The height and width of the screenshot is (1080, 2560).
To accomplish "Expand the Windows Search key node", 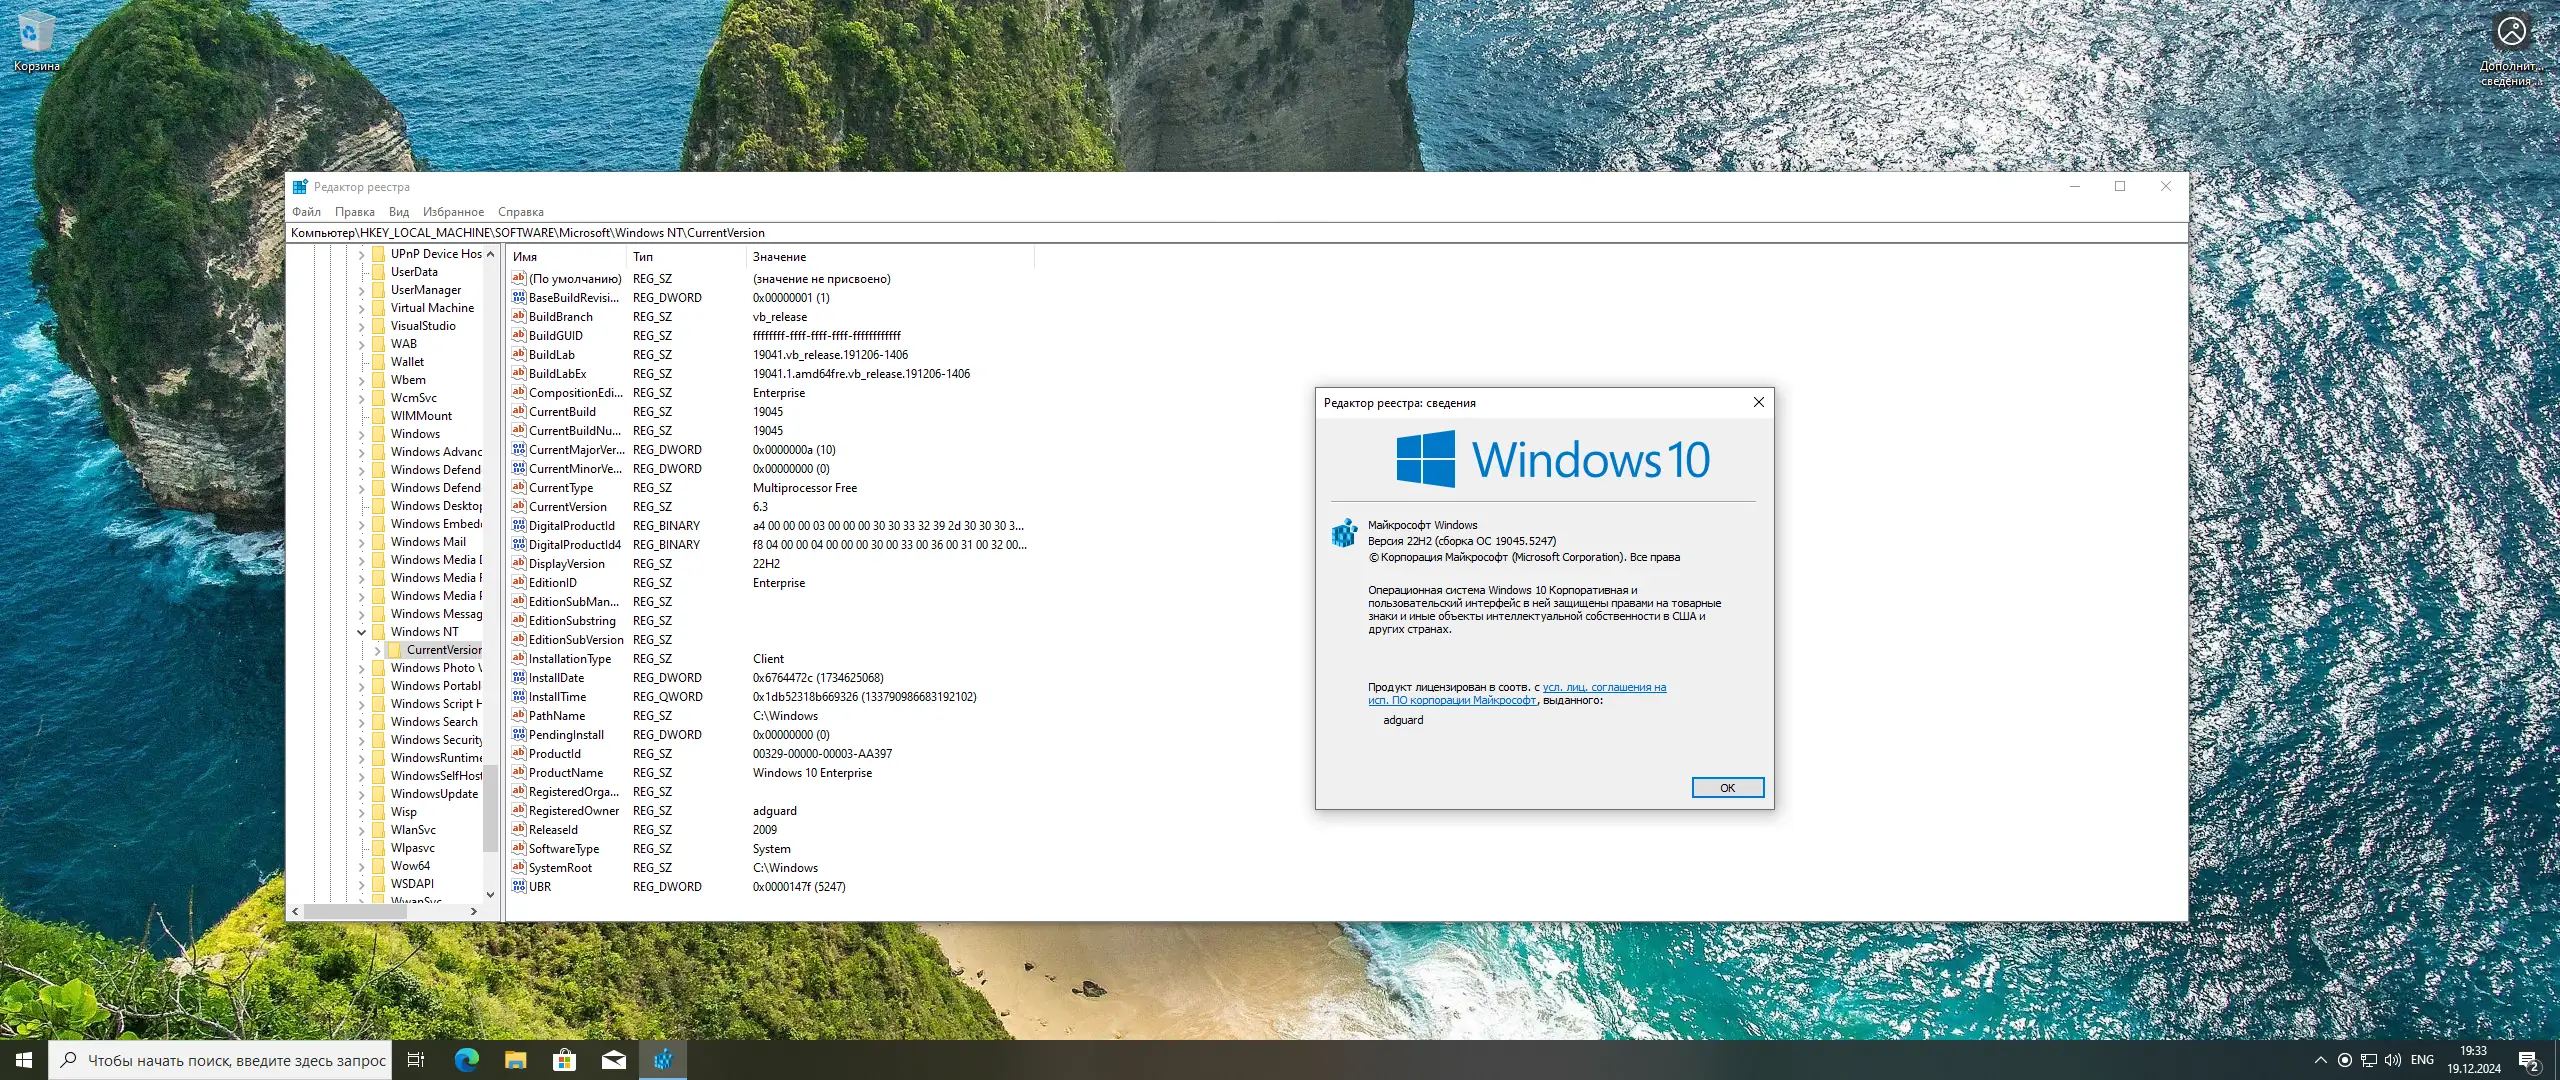I will tap(362, 722).
